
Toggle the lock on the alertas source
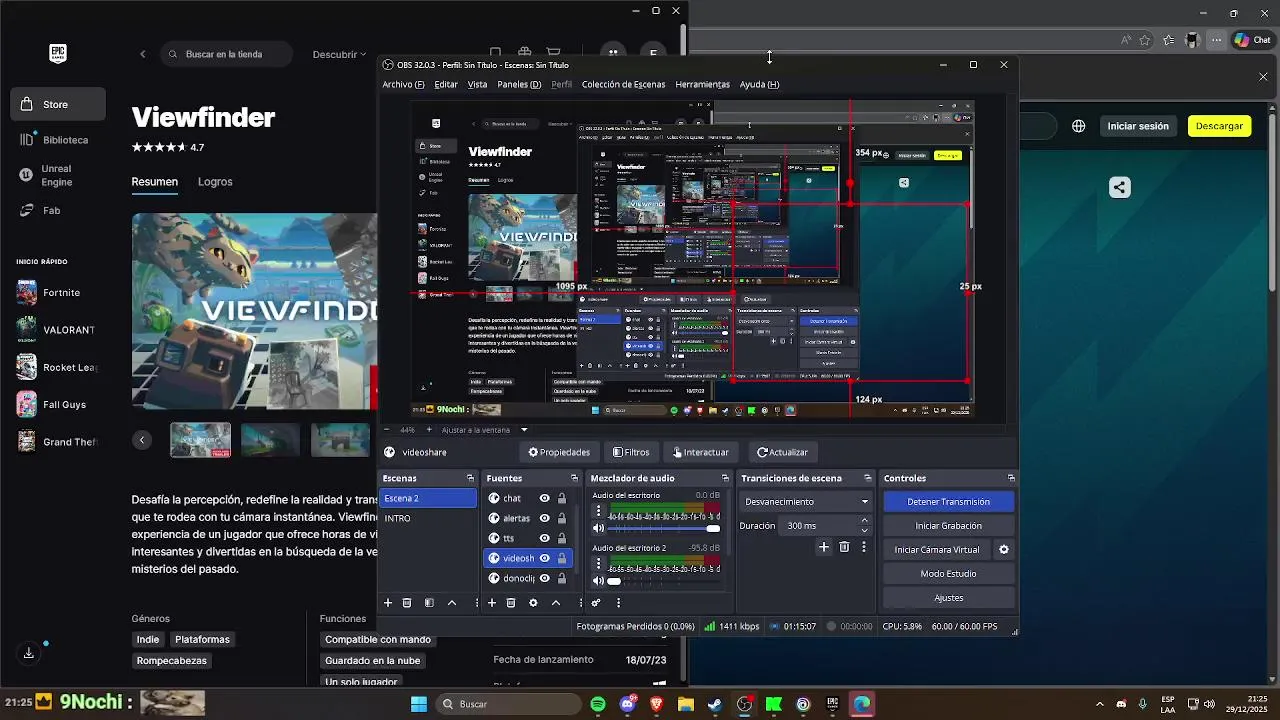point(562,518)
